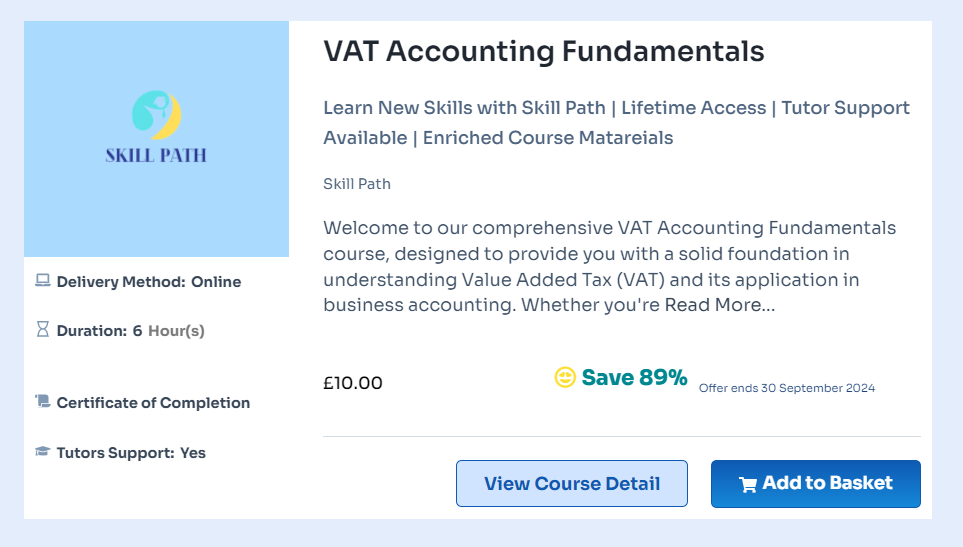Click the Save 89% discount label
Viewport: 963px width, 547px height.
(x=634, y=378)
